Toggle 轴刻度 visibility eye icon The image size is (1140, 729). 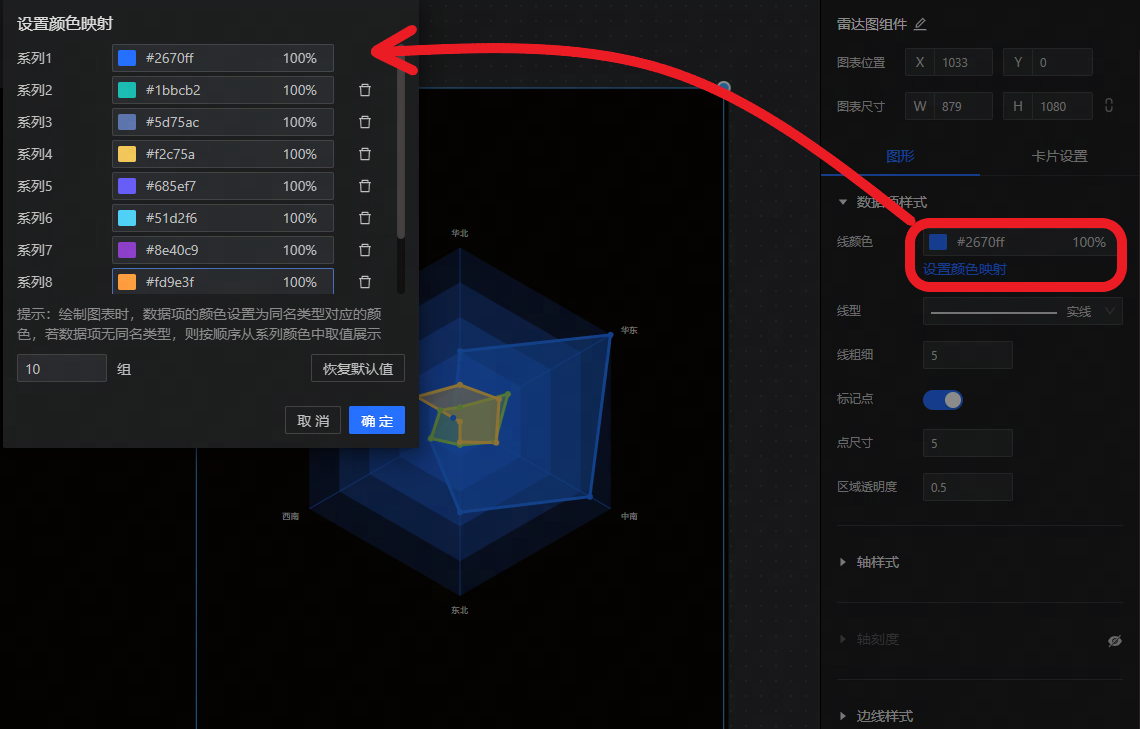pyautogui.click(x=1115, y=641)
